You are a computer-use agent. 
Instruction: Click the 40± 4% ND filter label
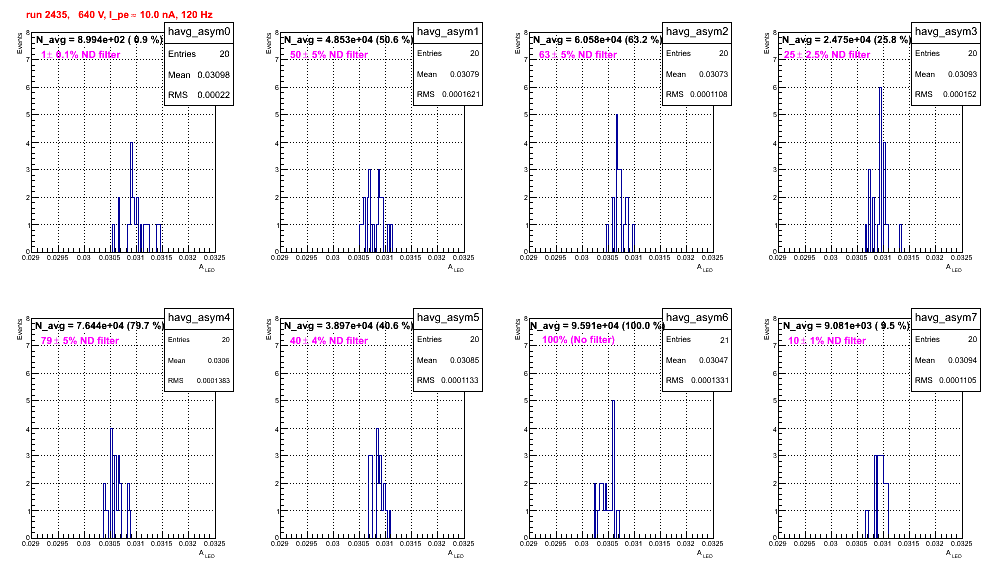click(x=329, y=341)
